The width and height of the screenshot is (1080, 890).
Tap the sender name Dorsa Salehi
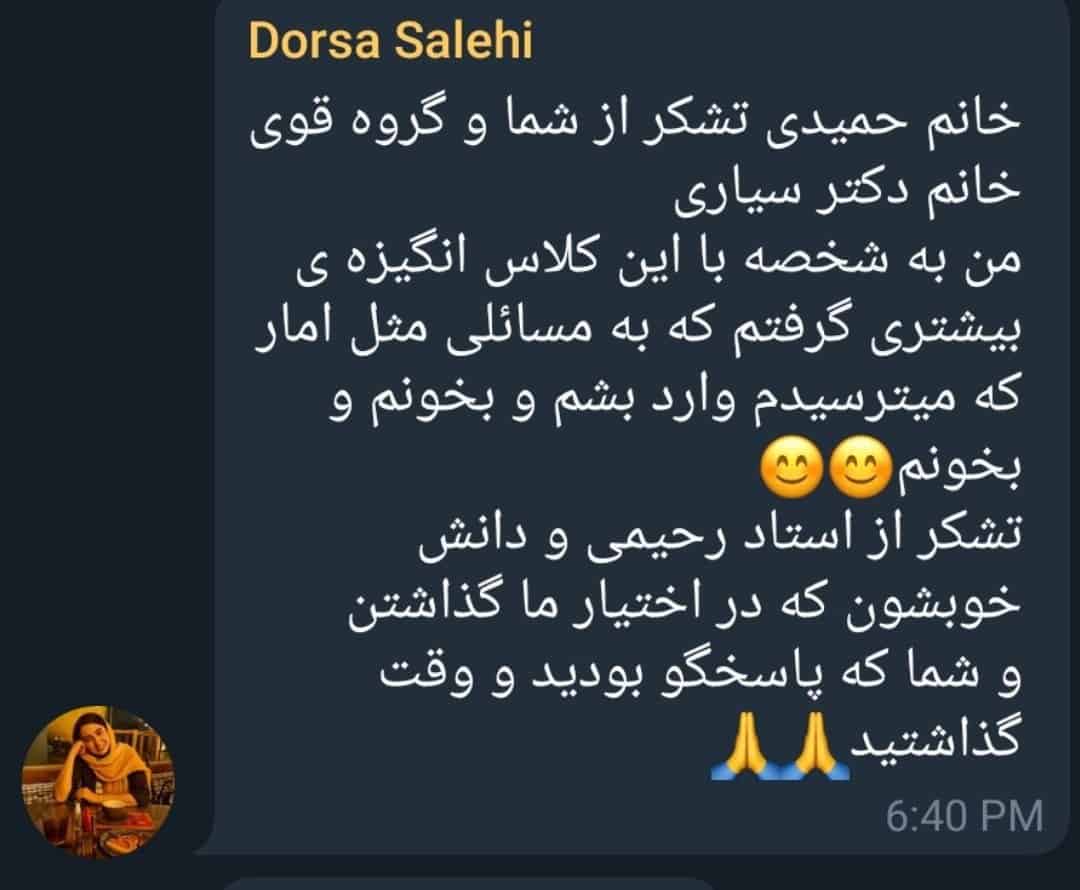(391, 41)
